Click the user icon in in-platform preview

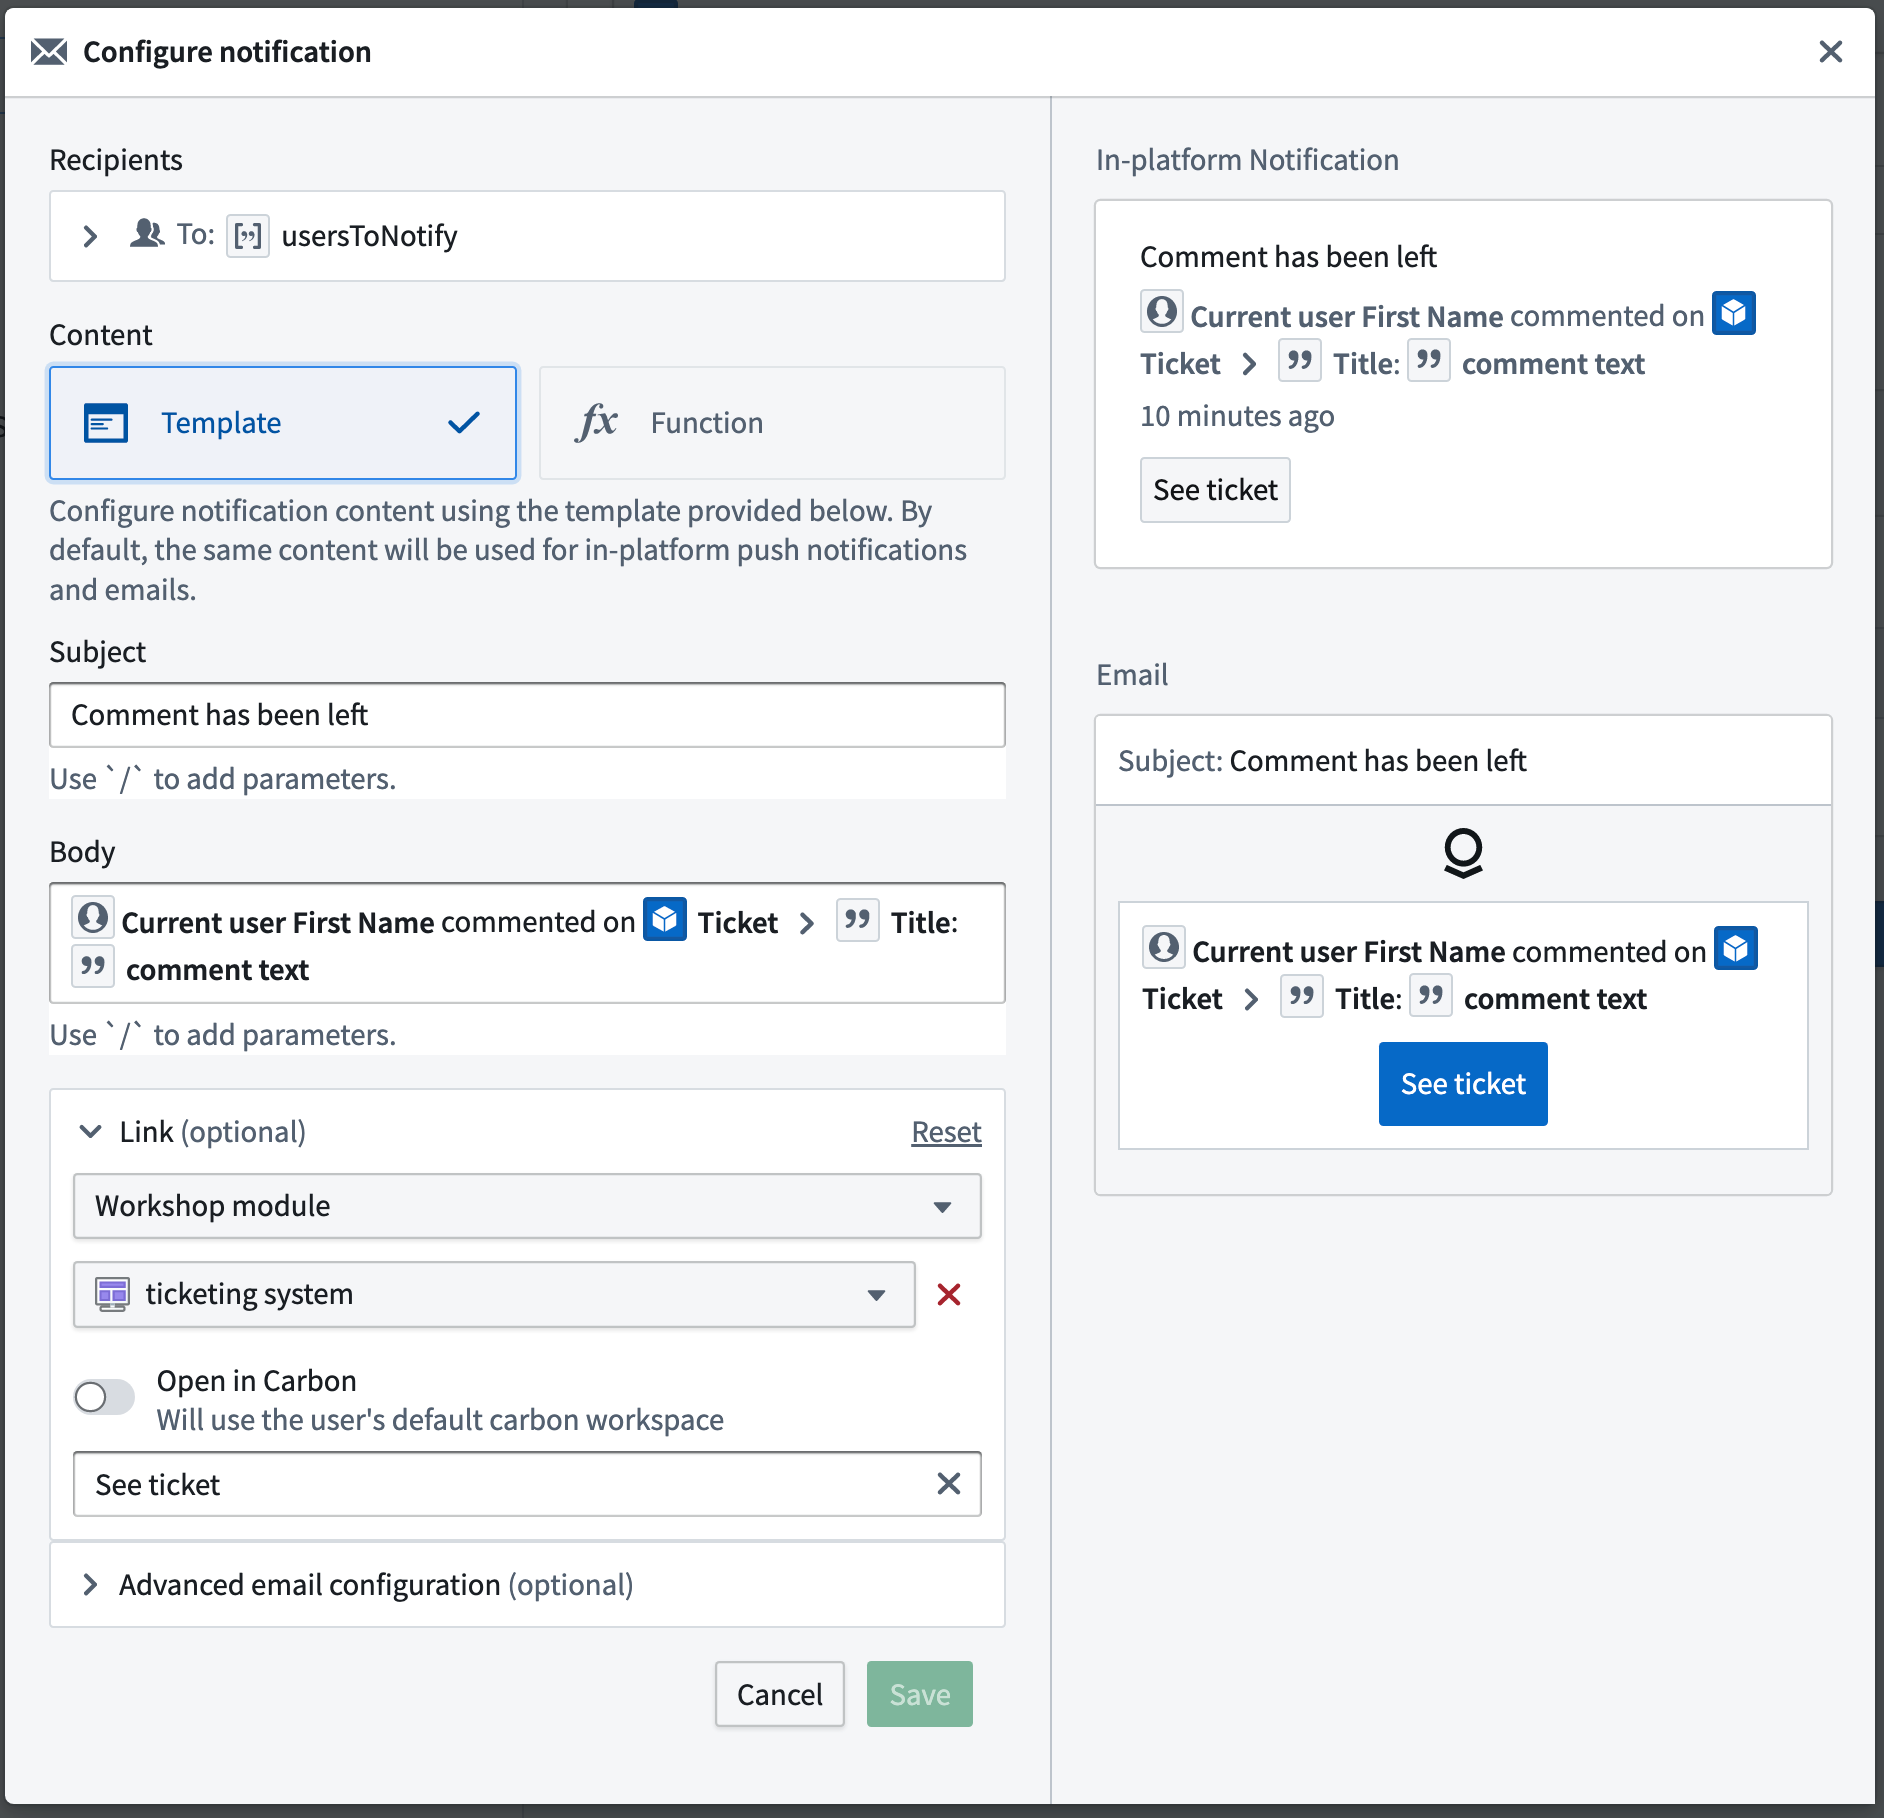click(x=1162, y=312)
